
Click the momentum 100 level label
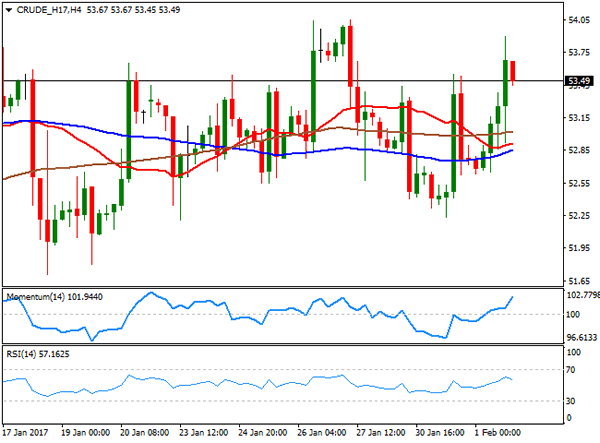pos(573,314)
